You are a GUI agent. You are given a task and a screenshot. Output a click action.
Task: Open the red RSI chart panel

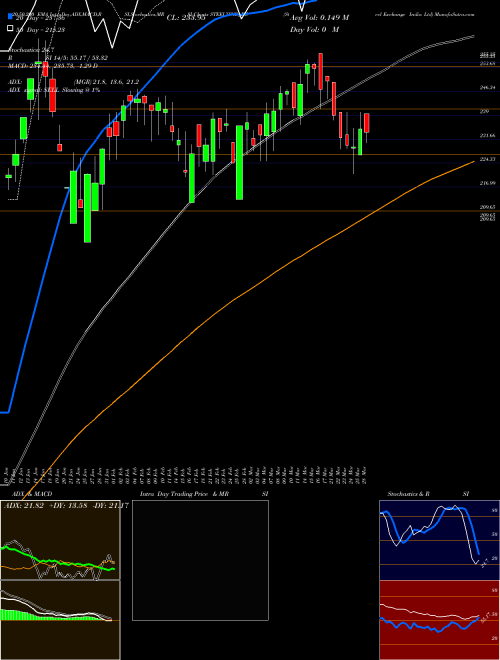tap(439, 620)
